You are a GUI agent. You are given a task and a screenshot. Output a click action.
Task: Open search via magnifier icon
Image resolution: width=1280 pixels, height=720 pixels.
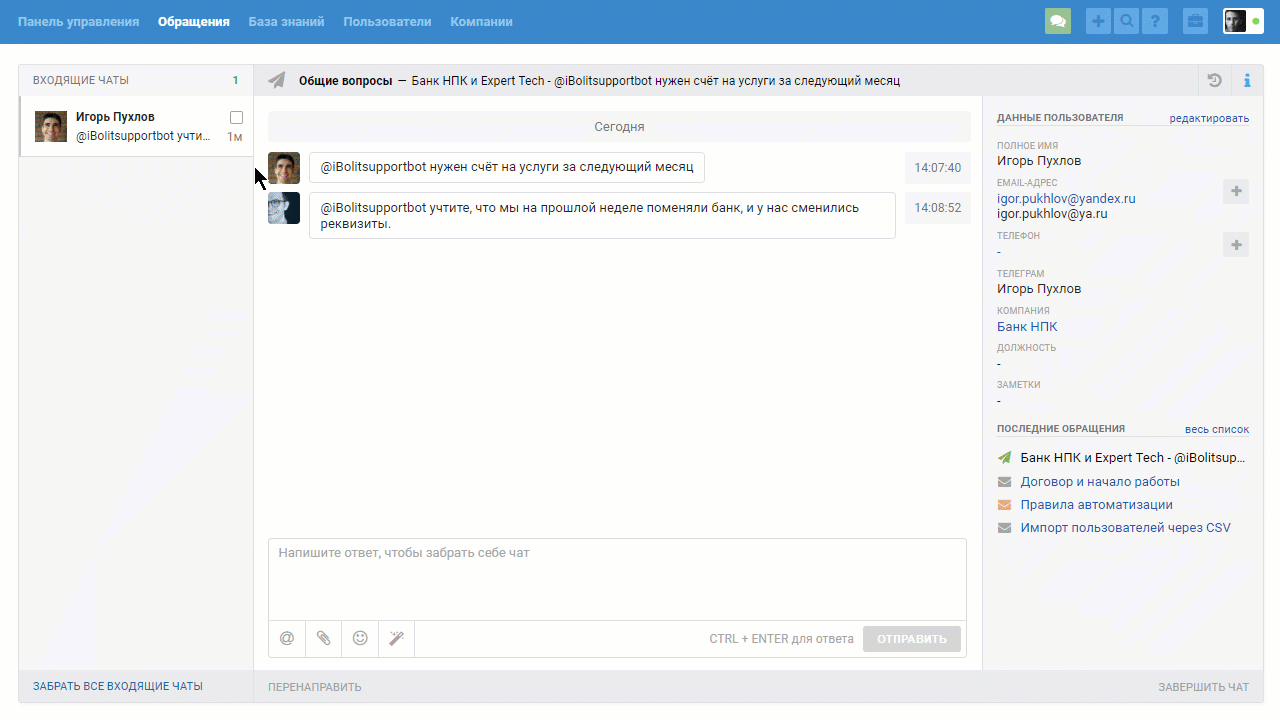(1127, 21)
